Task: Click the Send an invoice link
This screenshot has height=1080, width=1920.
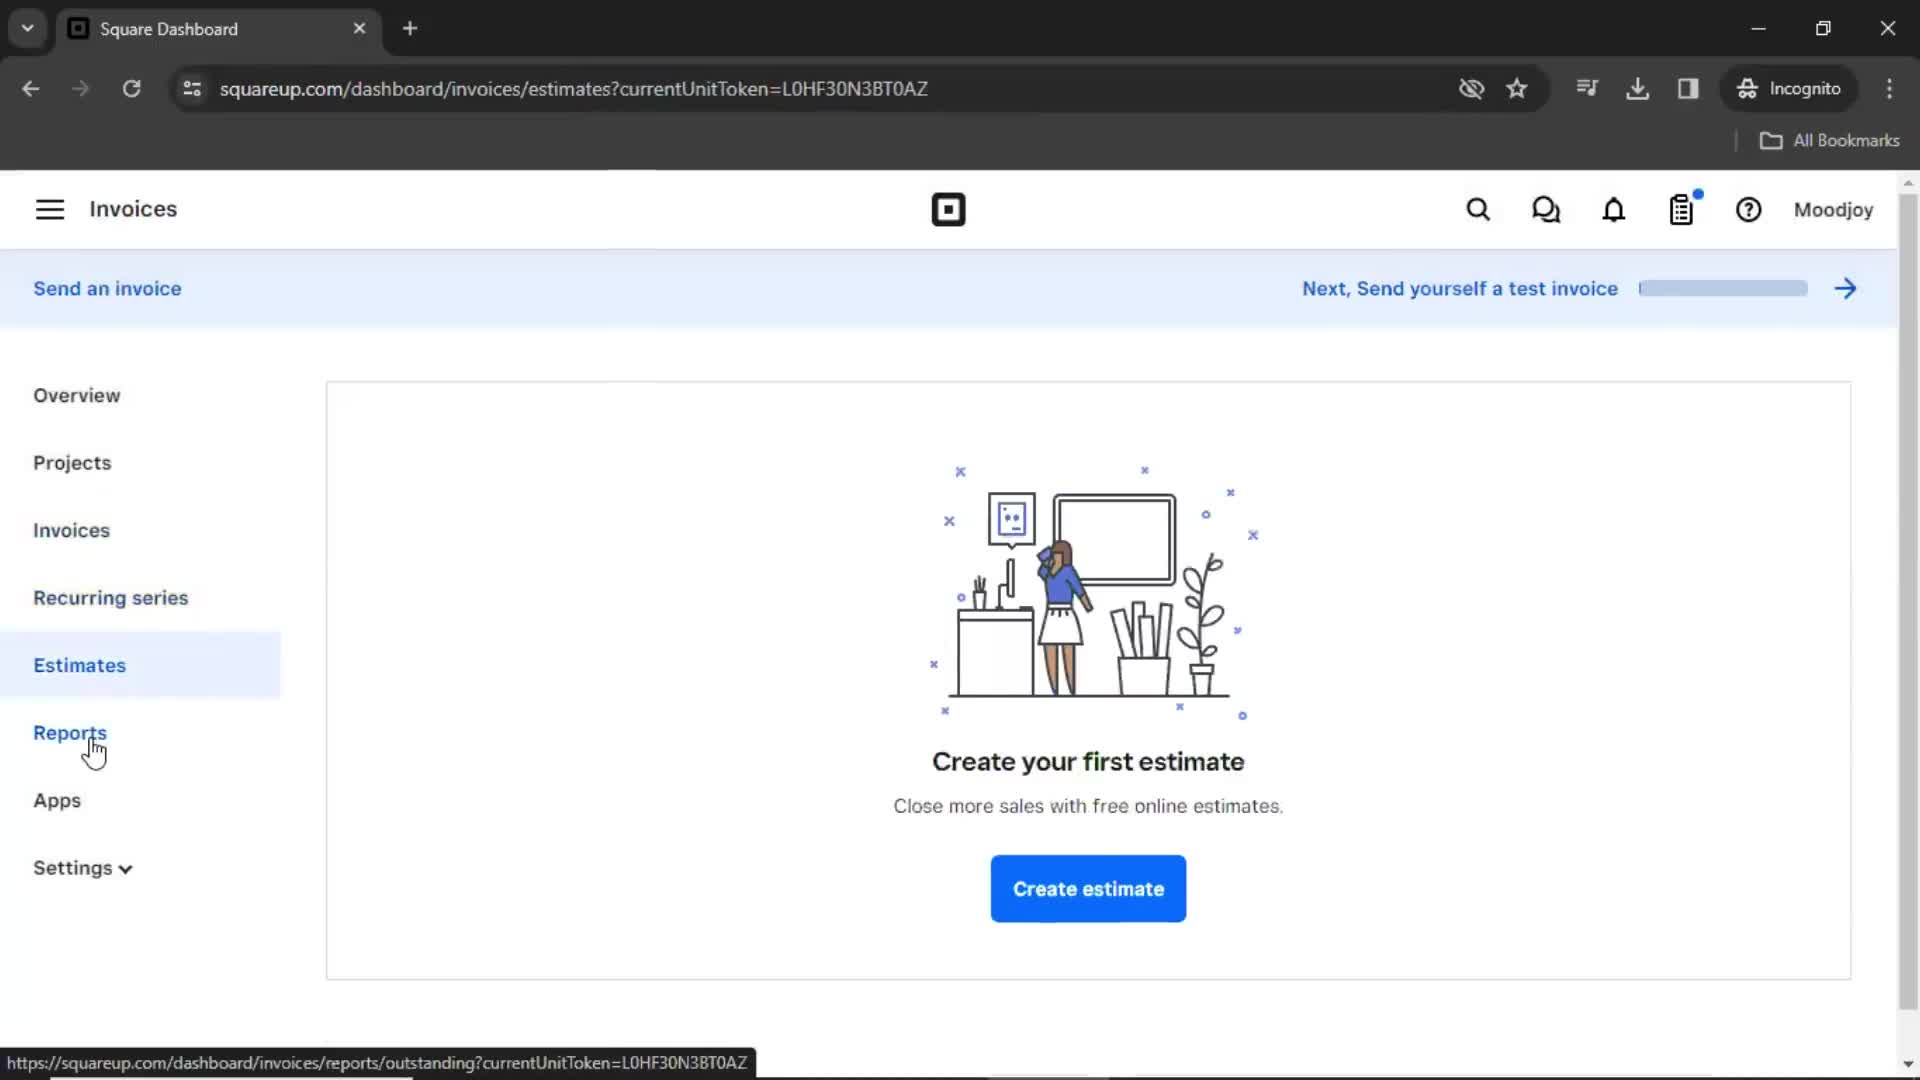Action: [x=108, y=287]
